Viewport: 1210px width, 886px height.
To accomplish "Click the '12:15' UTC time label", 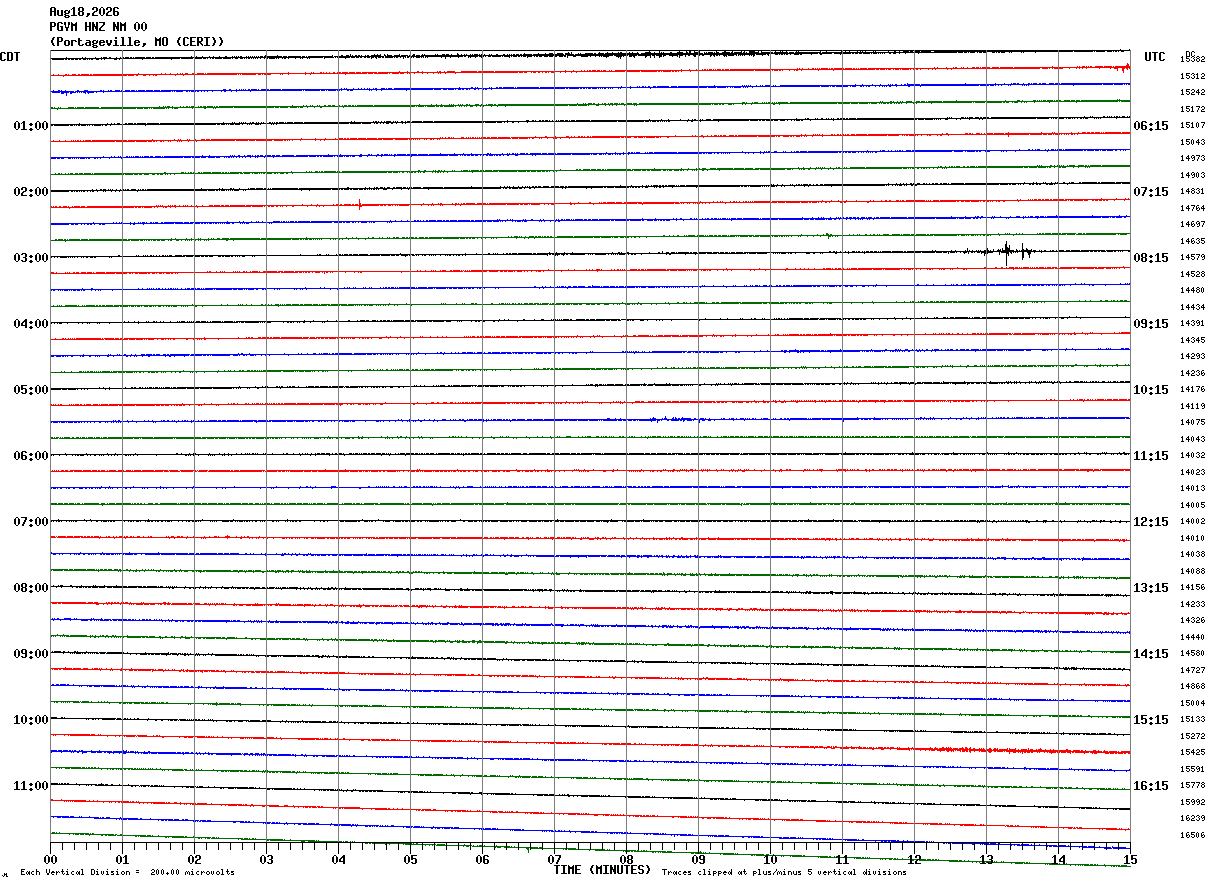I will point(1151,522).
